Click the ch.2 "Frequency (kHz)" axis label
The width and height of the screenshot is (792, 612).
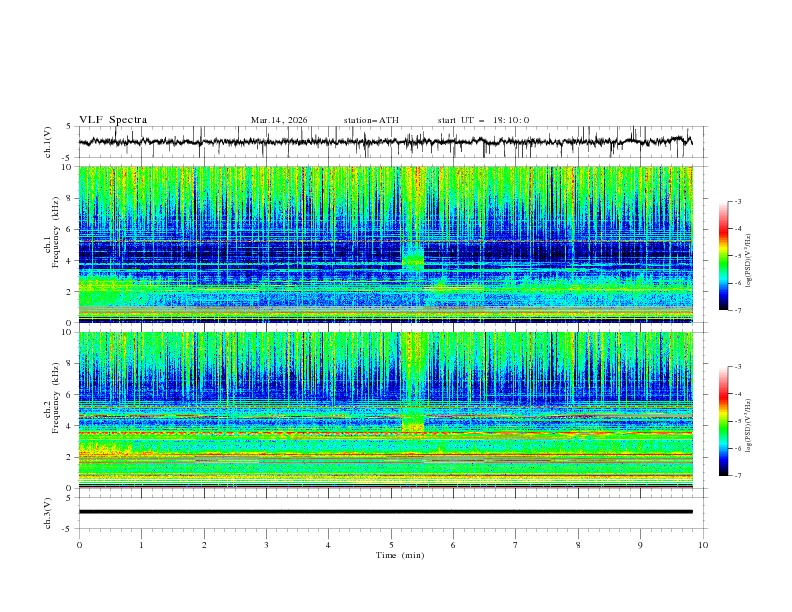(x=56, y=397)
